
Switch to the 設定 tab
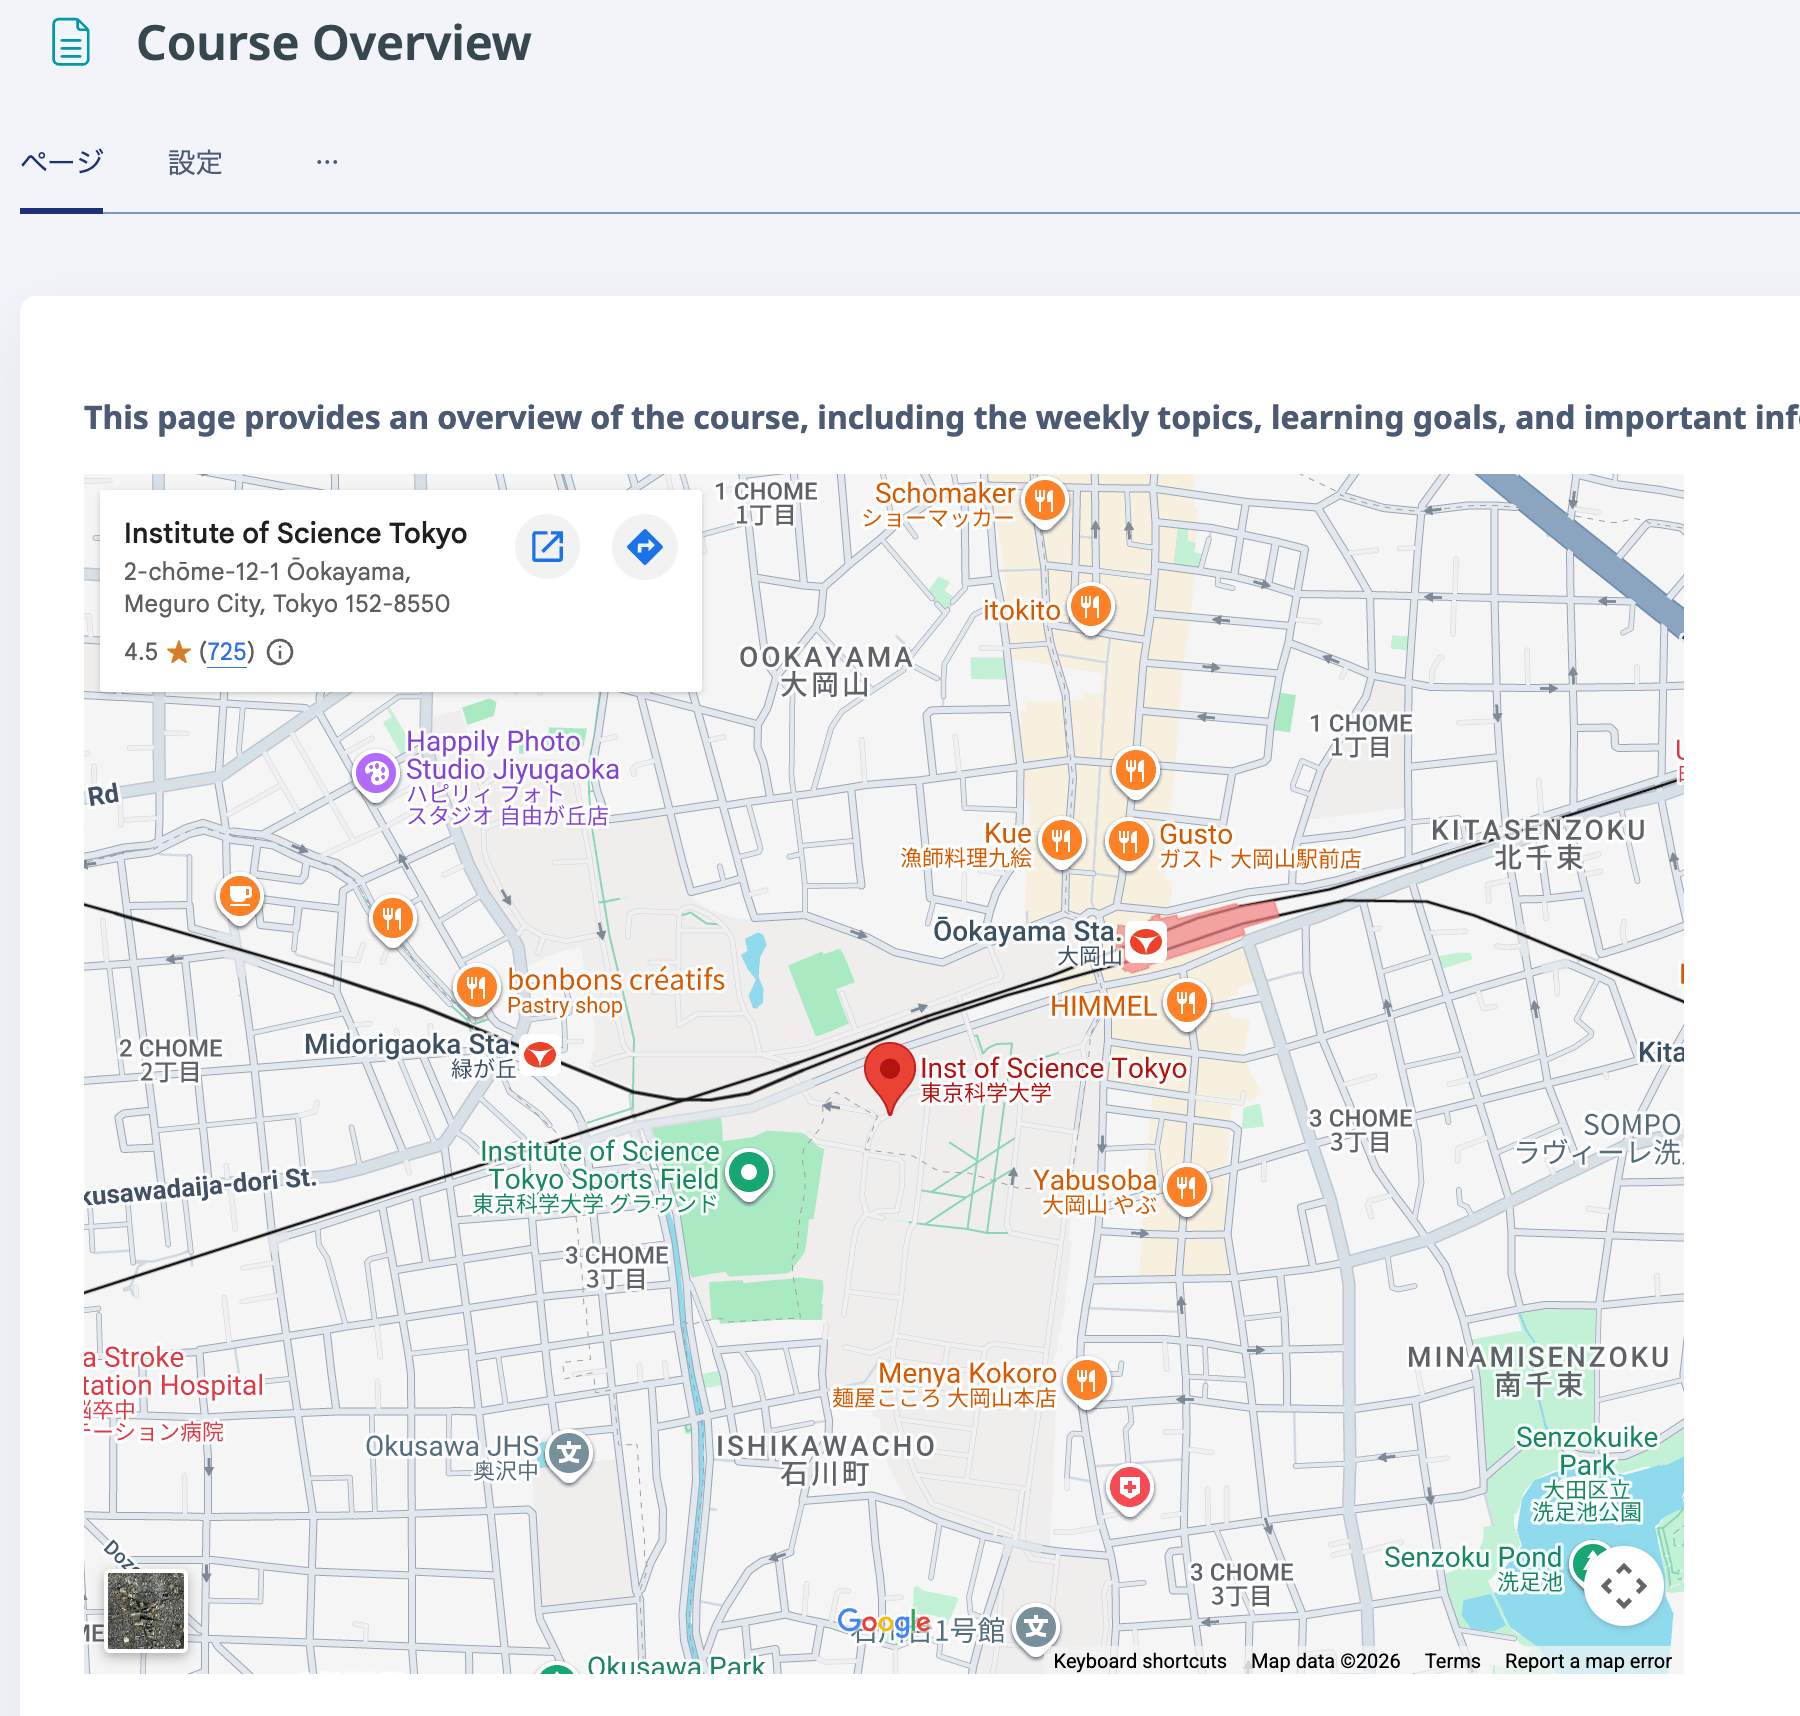click(195, 162)
